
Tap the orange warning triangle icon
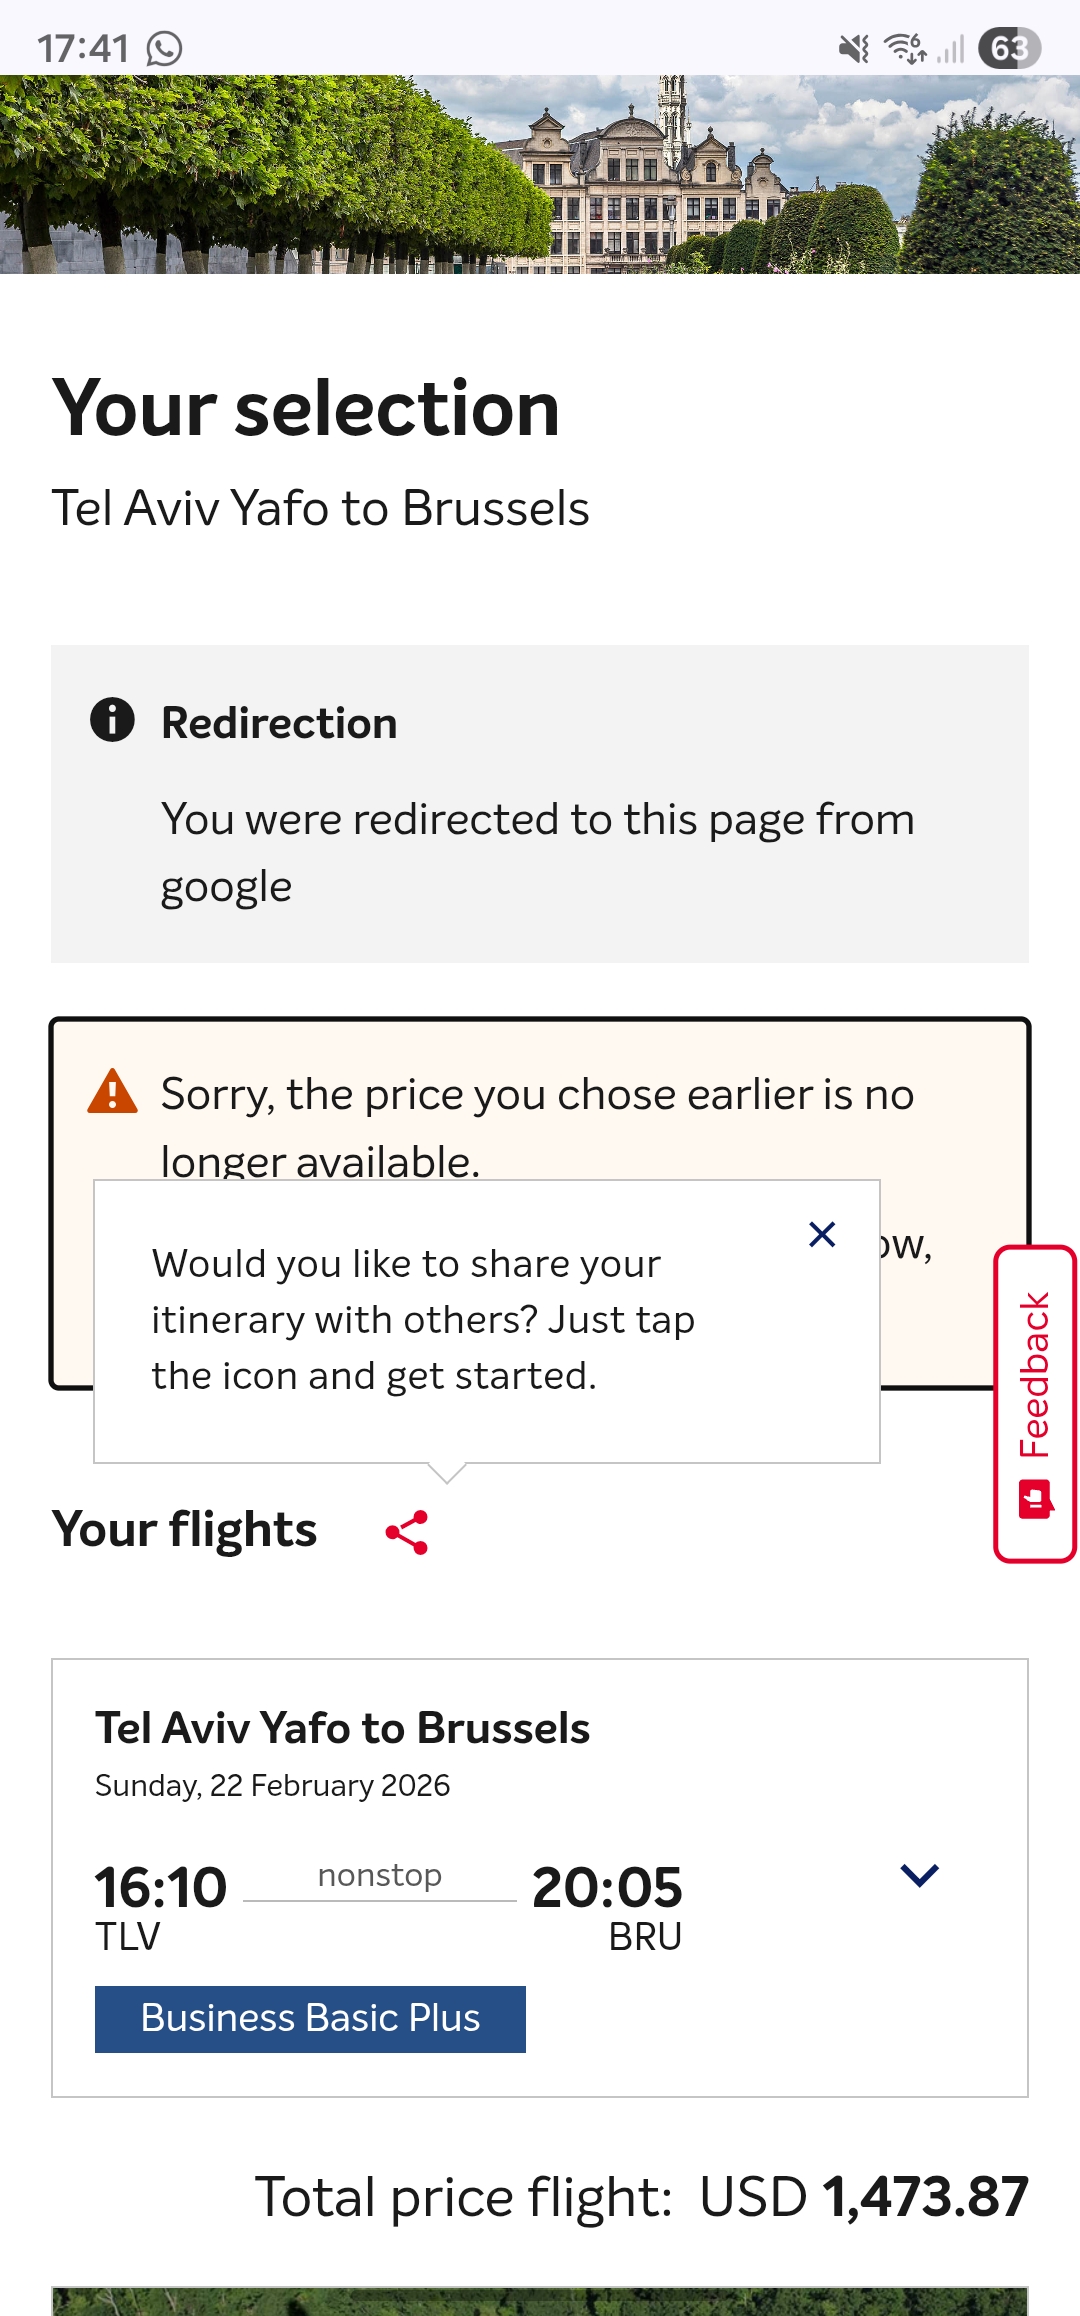[112, 1092]
